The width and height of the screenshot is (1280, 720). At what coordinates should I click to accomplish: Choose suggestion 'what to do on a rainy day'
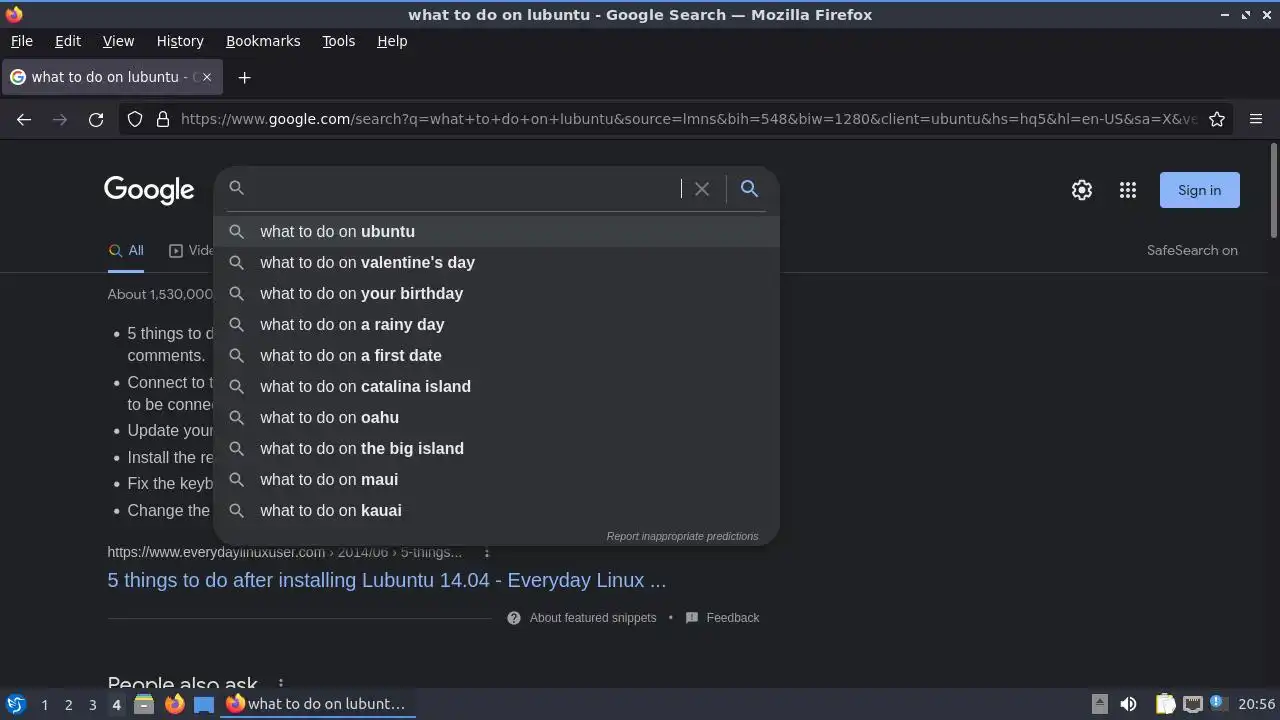point(496,324)
